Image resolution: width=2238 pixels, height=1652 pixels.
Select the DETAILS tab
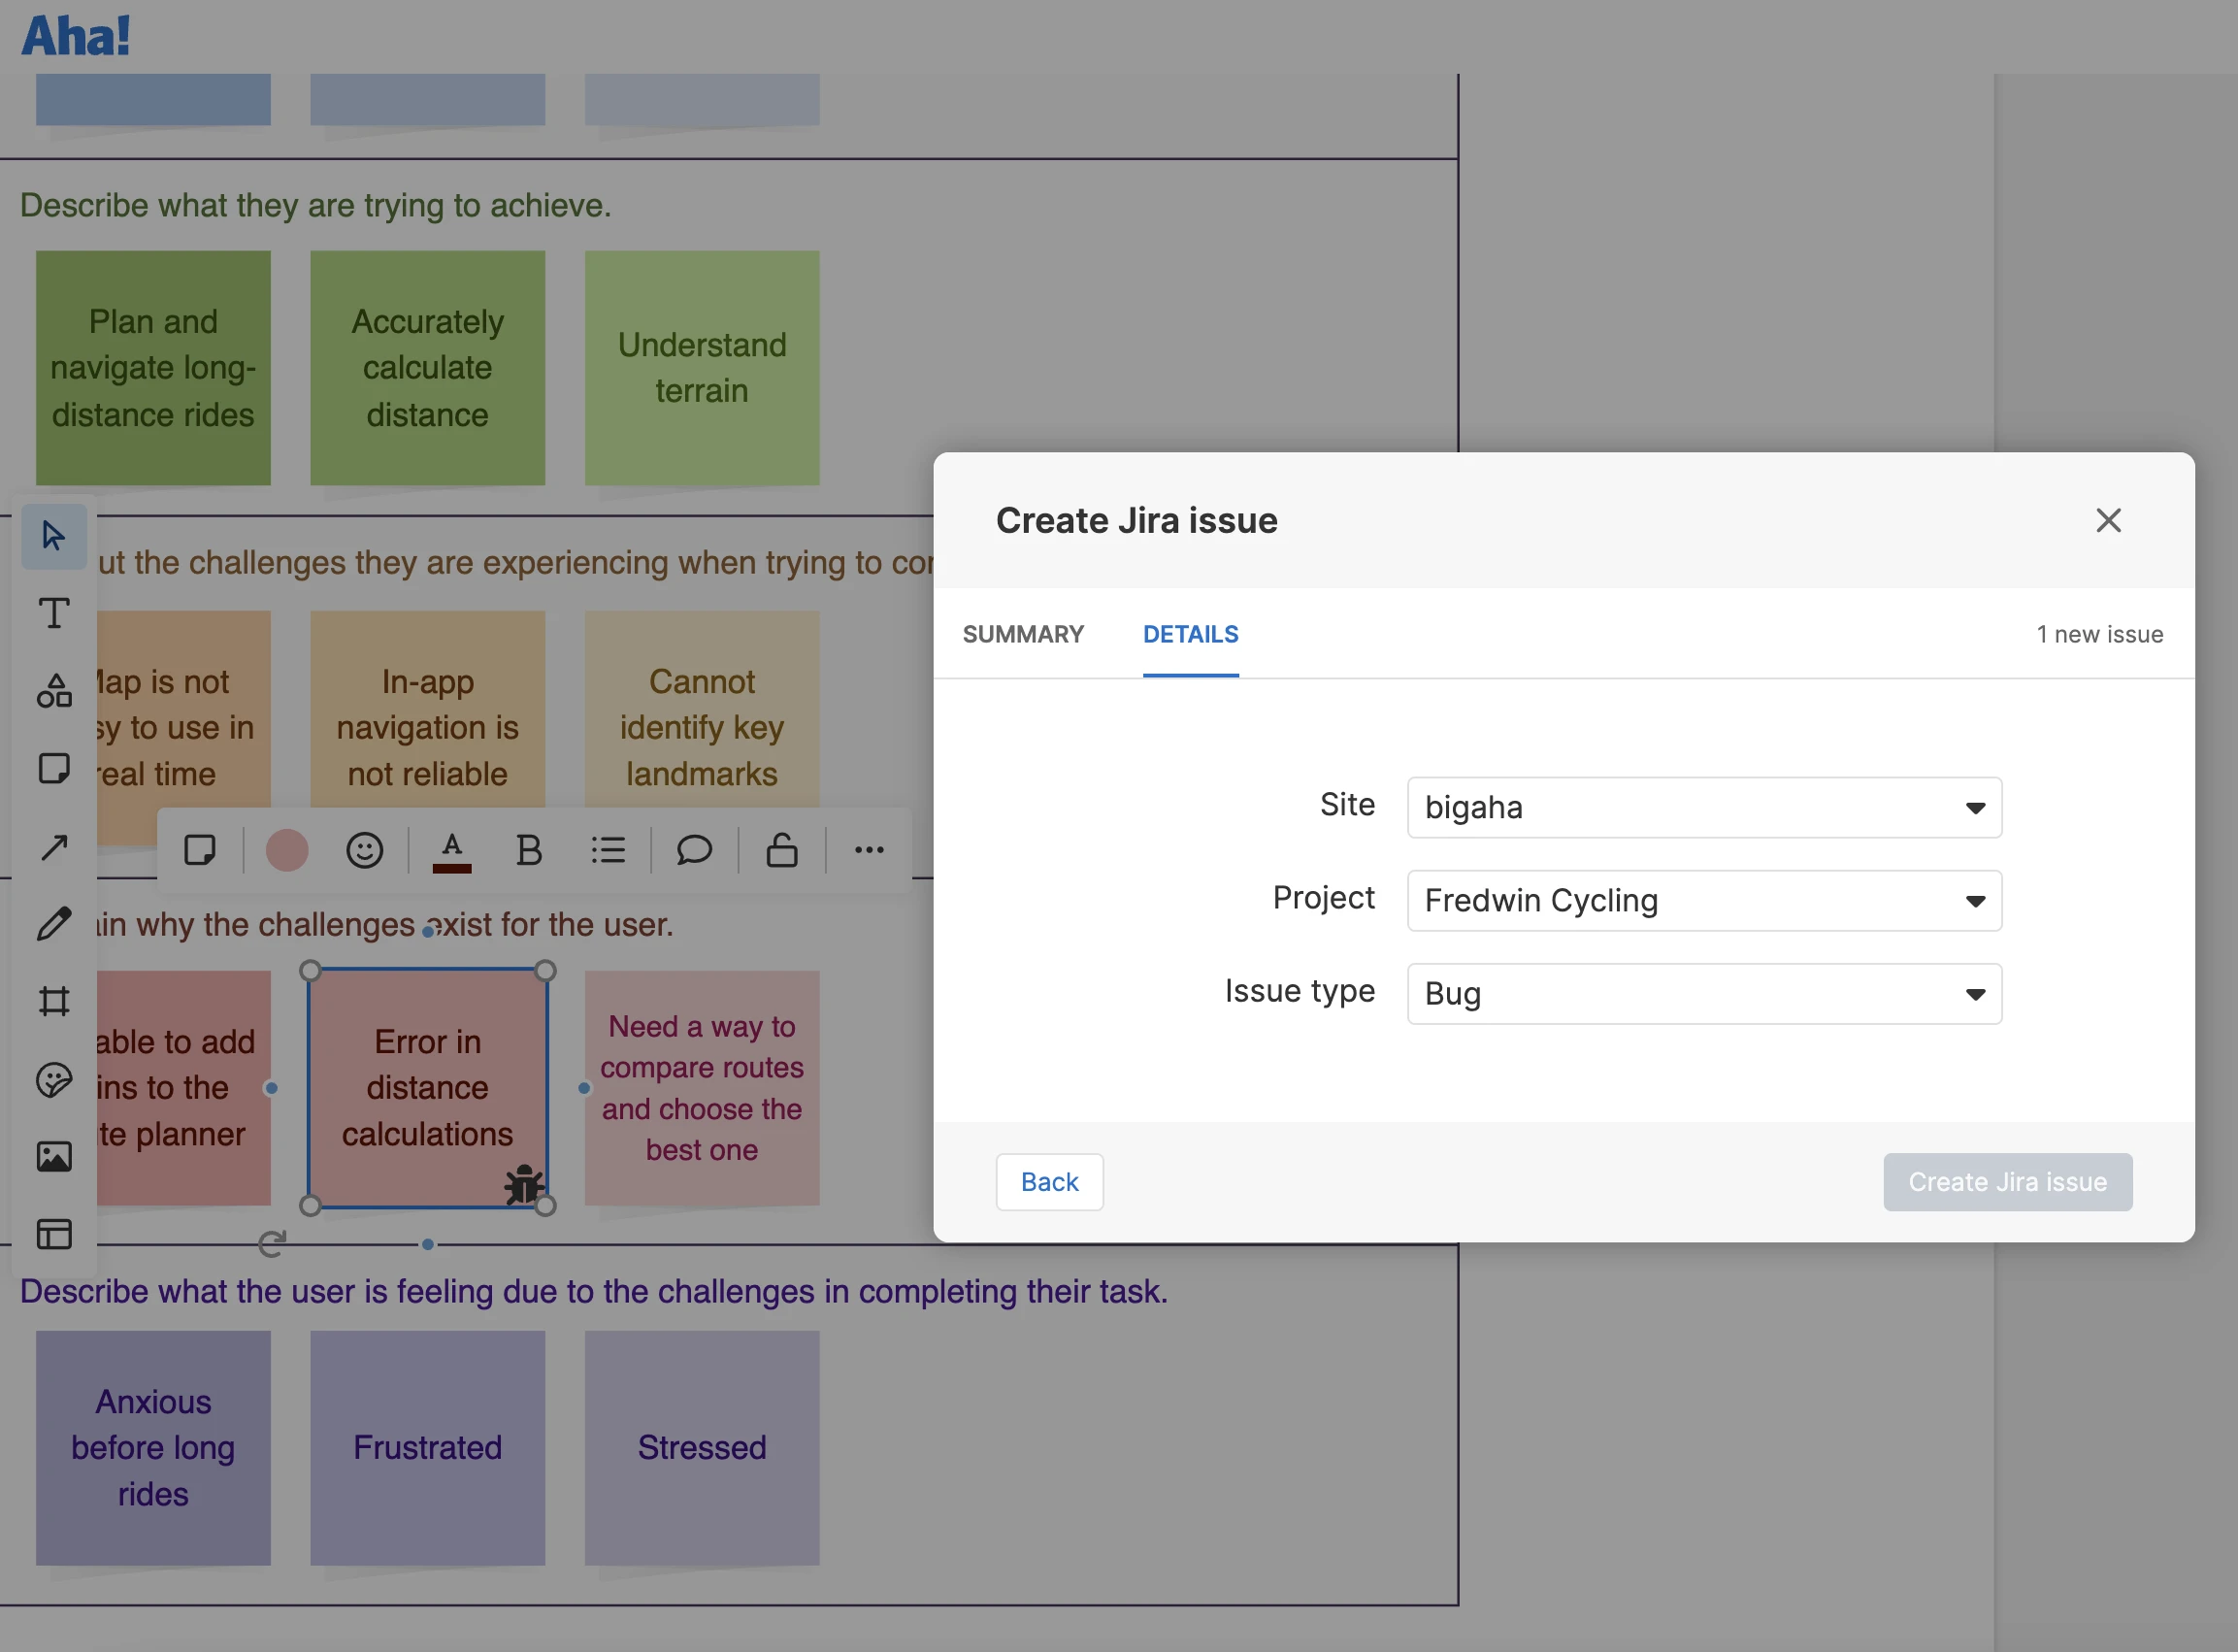coord(1190,634)
